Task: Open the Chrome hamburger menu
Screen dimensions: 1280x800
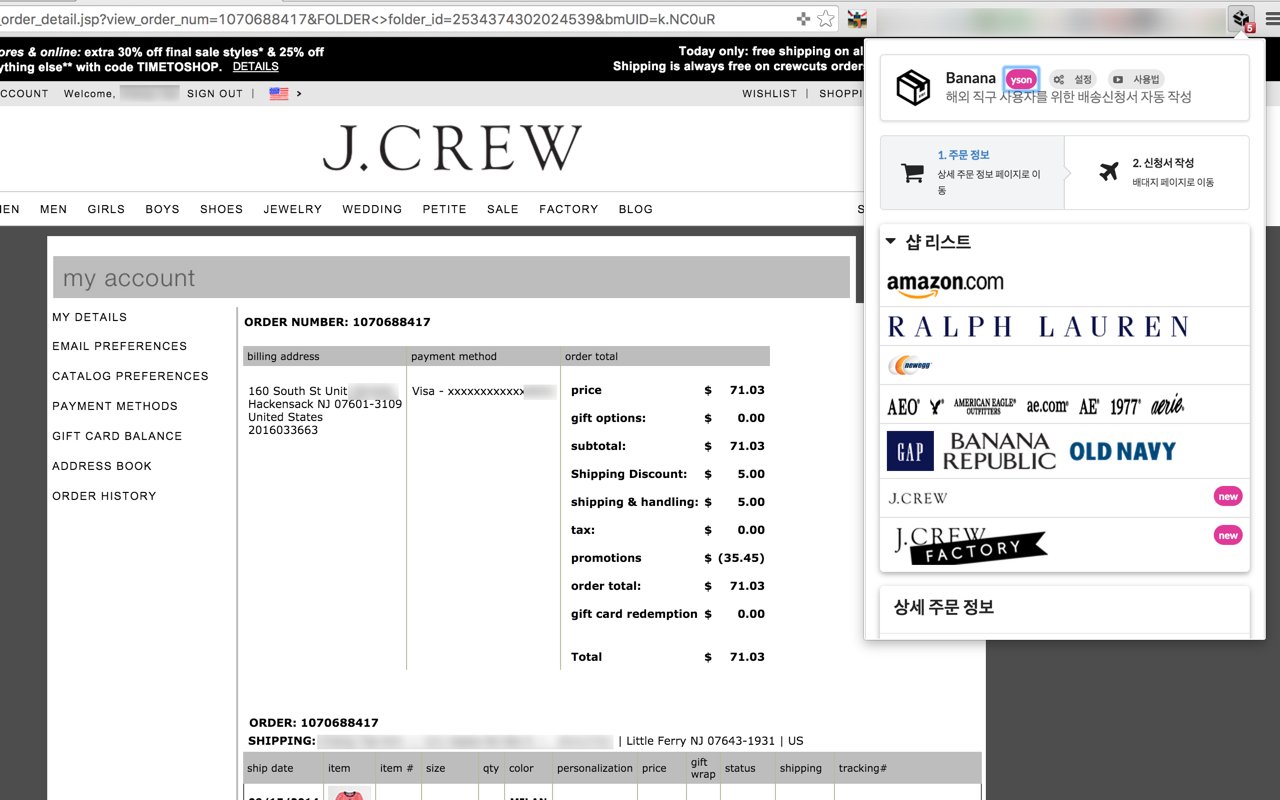Action: (1271, 19)
